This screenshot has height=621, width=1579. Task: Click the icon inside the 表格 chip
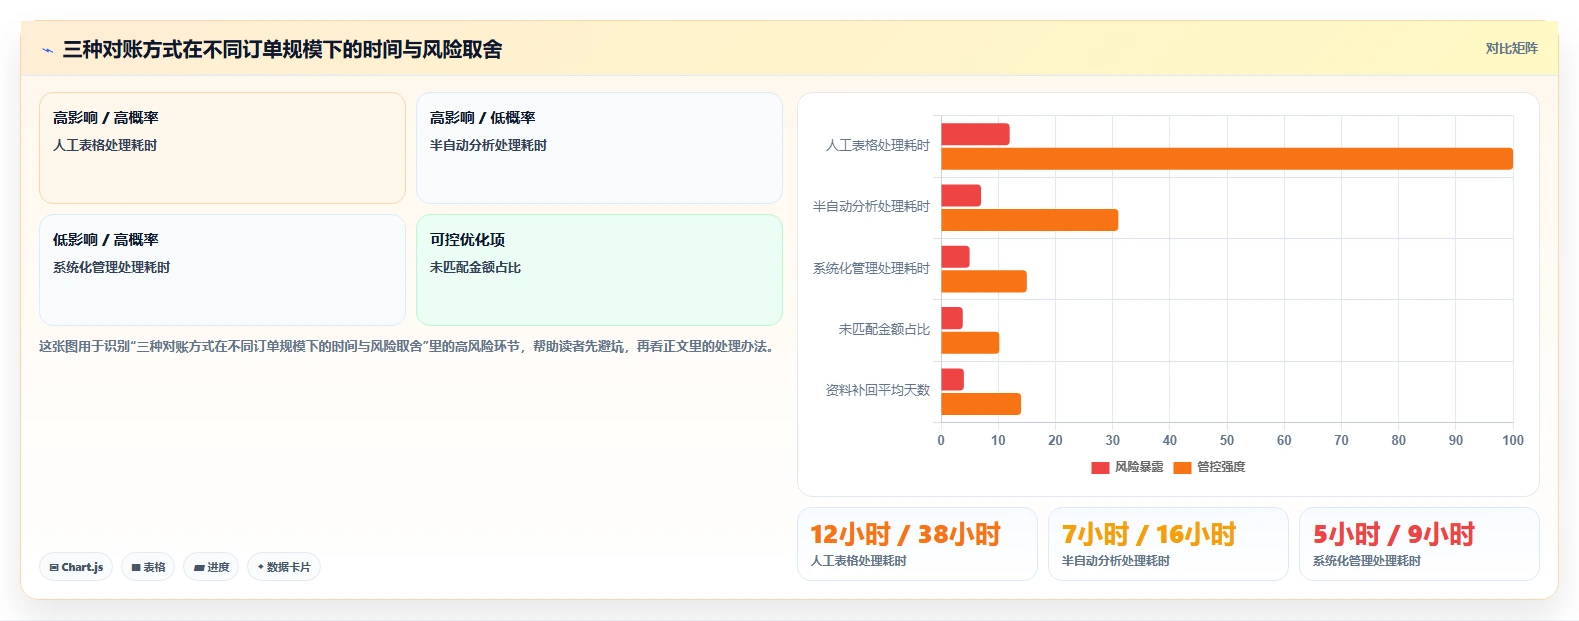pos(136,567)
